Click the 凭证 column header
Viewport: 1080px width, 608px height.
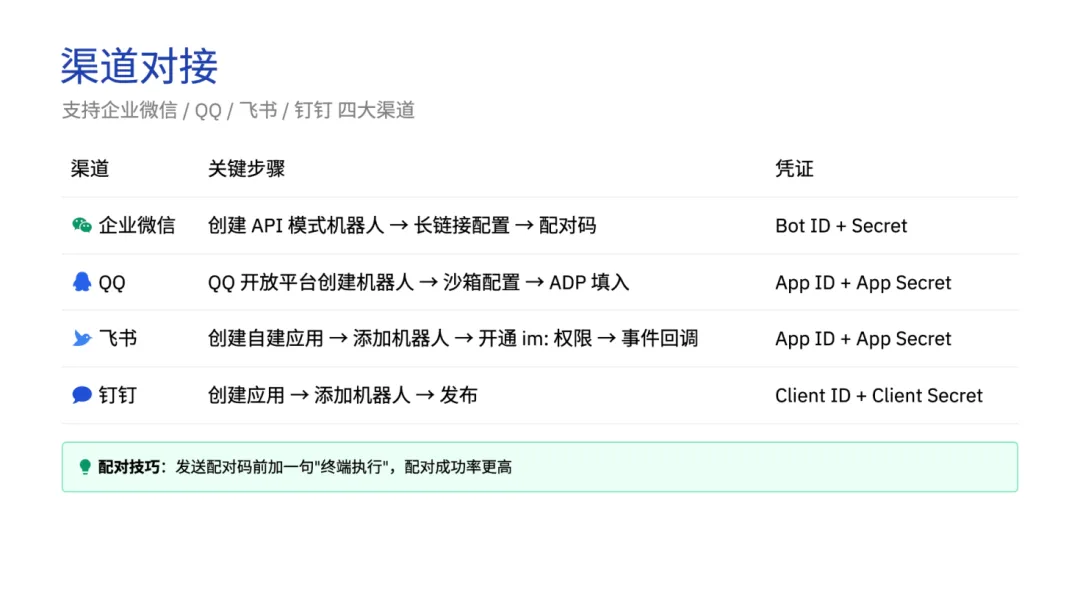click(794, 169)
